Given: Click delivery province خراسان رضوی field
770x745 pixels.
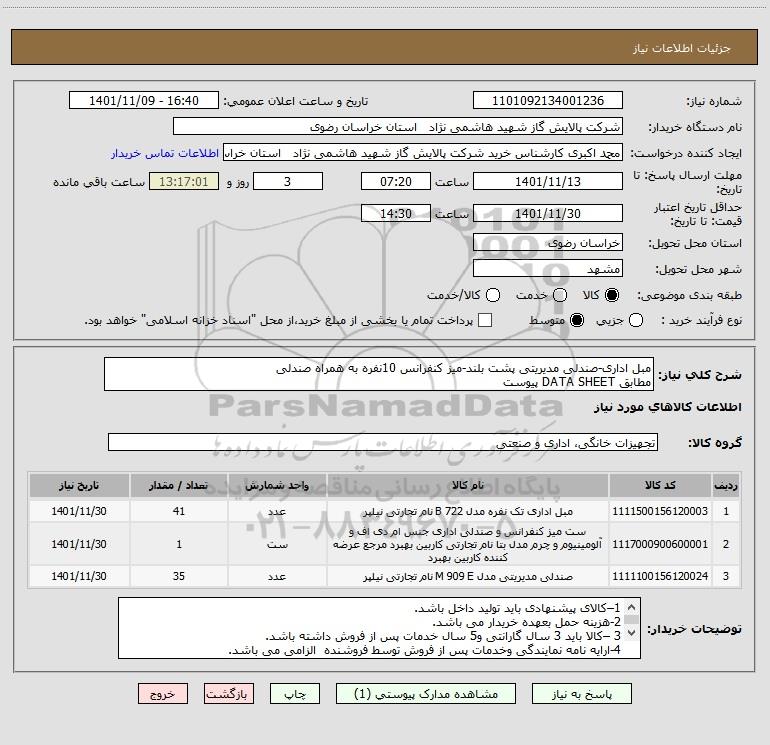Looking at the screenshot, I should click(548, 242).
